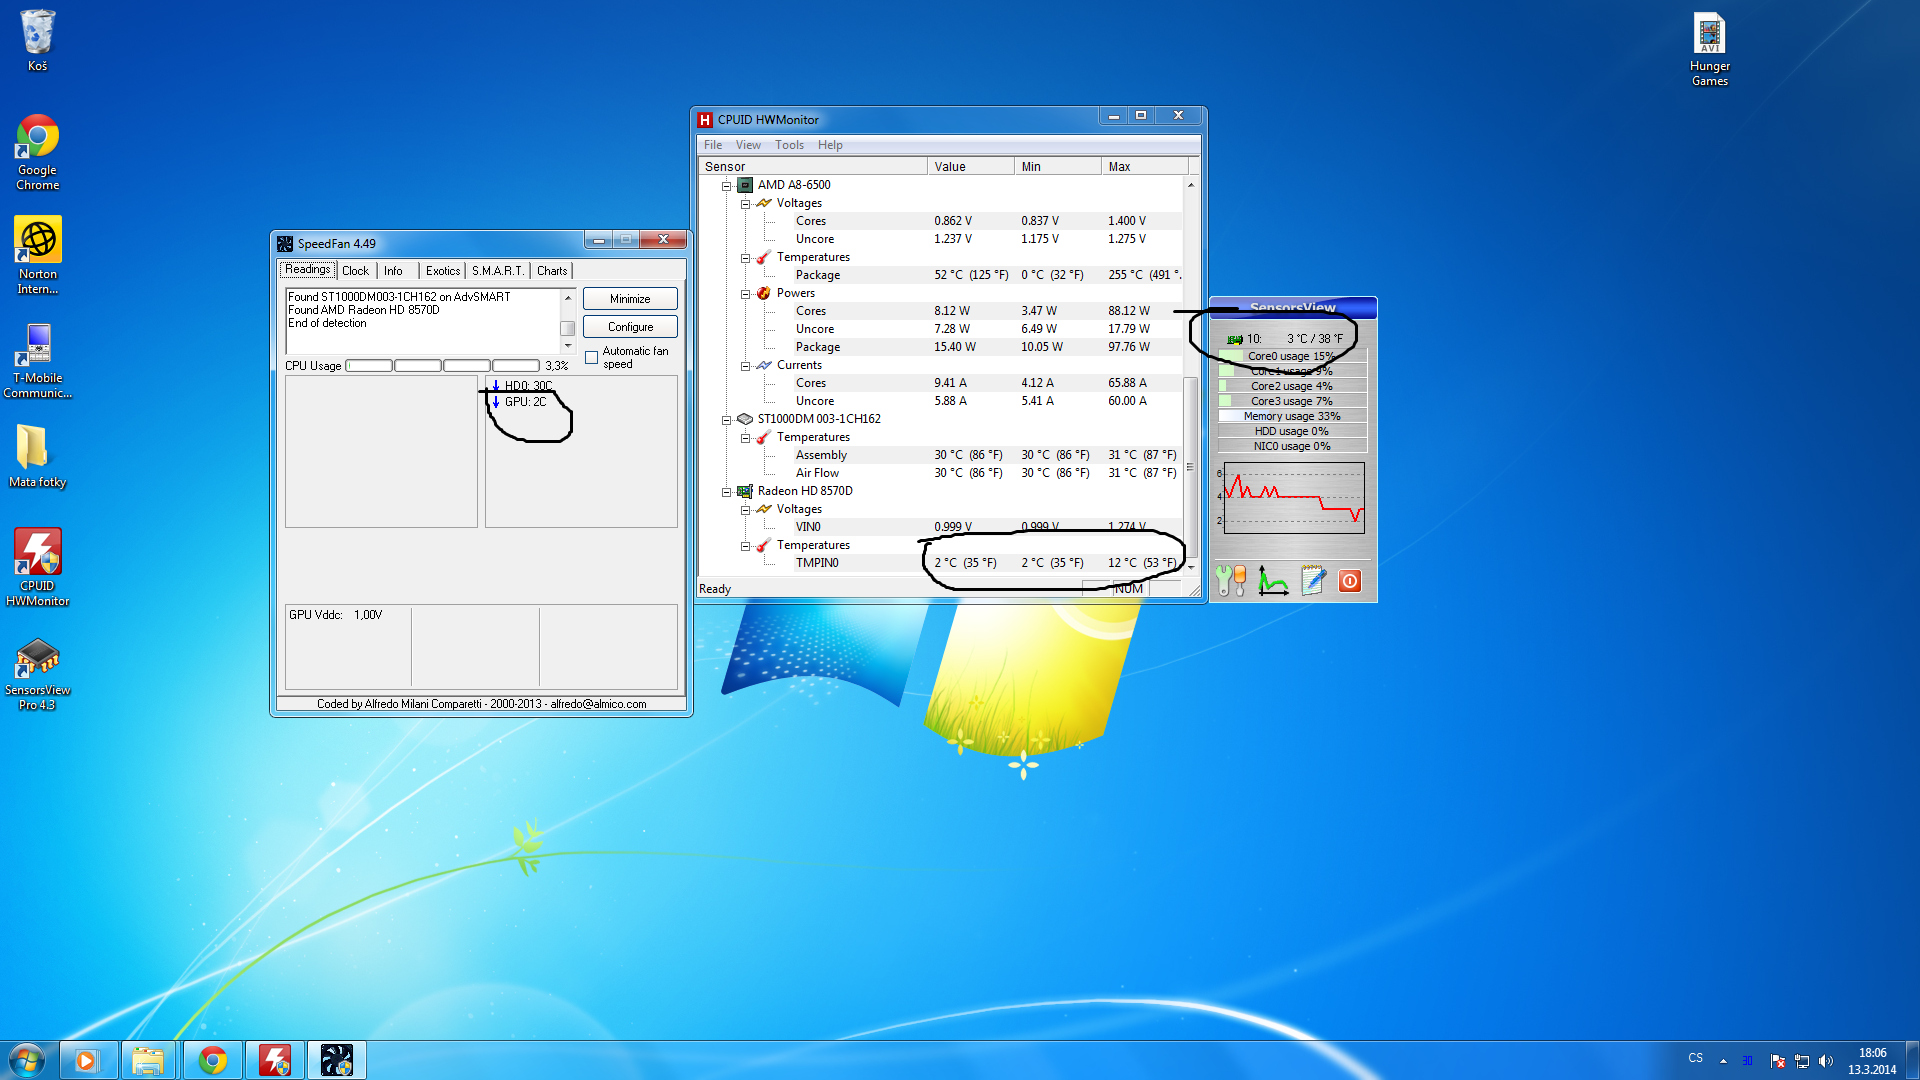Screen dimensions: 1920x1080
Task: Select TMPIN0 temperature row
Action: point(941,563)
